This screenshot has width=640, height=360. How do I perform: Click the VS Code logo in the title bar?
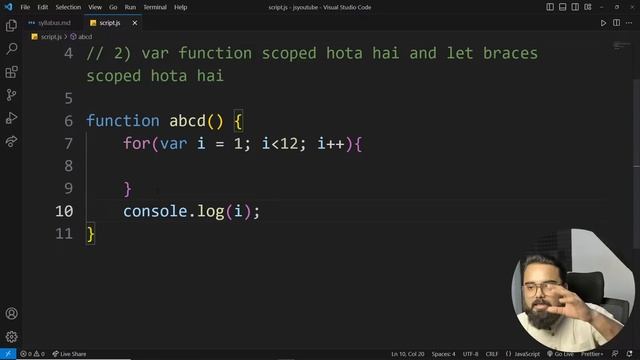click(x=9, y=7)
